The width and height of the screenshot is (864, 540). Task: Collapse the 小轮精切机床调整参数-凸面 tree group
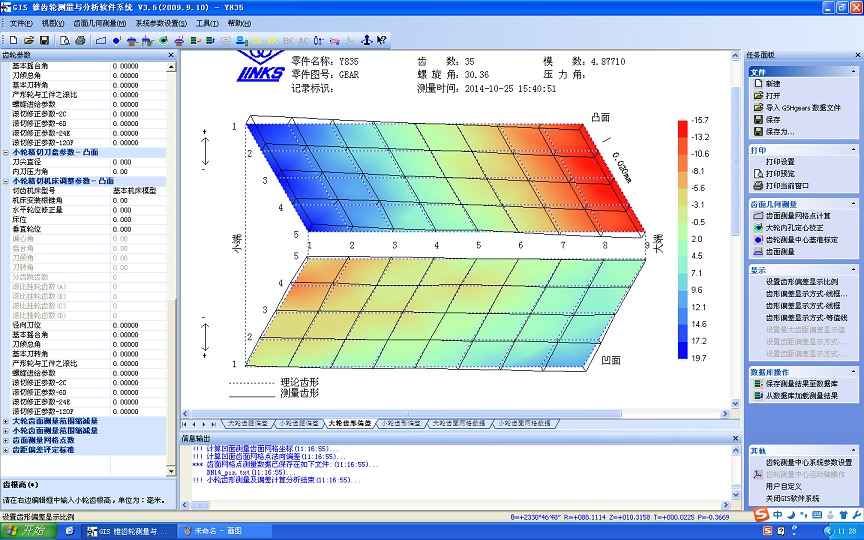tap(6, 181)
